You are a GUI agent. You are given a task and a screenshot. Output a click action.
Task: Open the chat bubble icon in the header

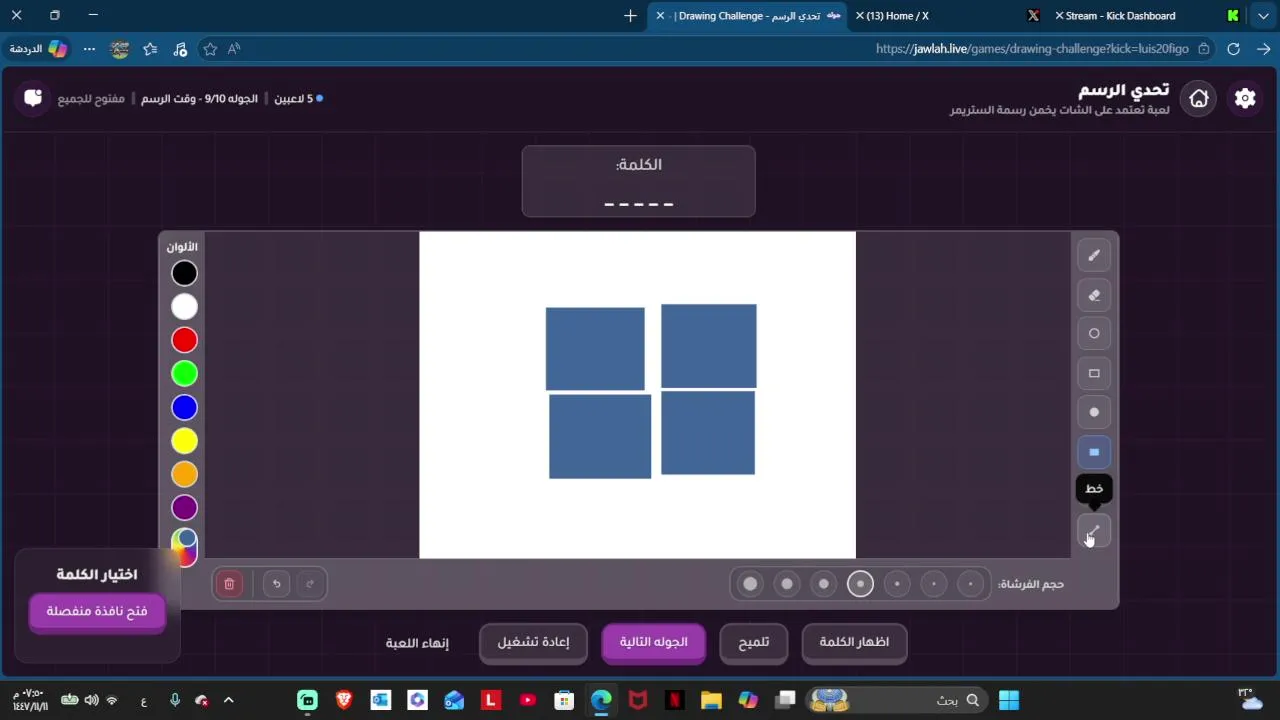[33, 97]
